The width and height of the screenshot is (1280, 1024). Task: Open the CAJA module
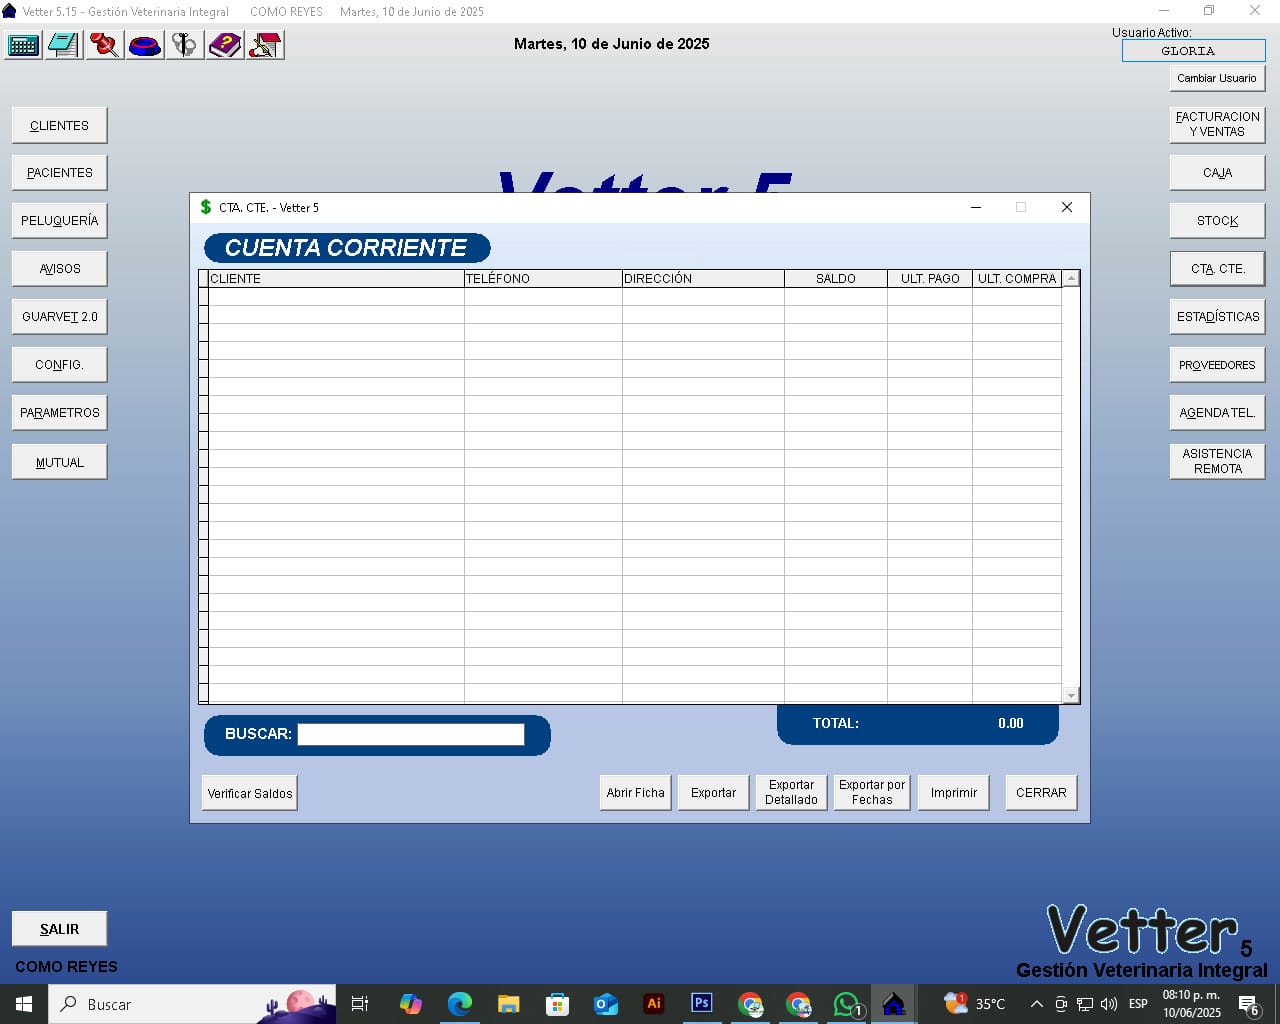click(x=1217, y=172)
